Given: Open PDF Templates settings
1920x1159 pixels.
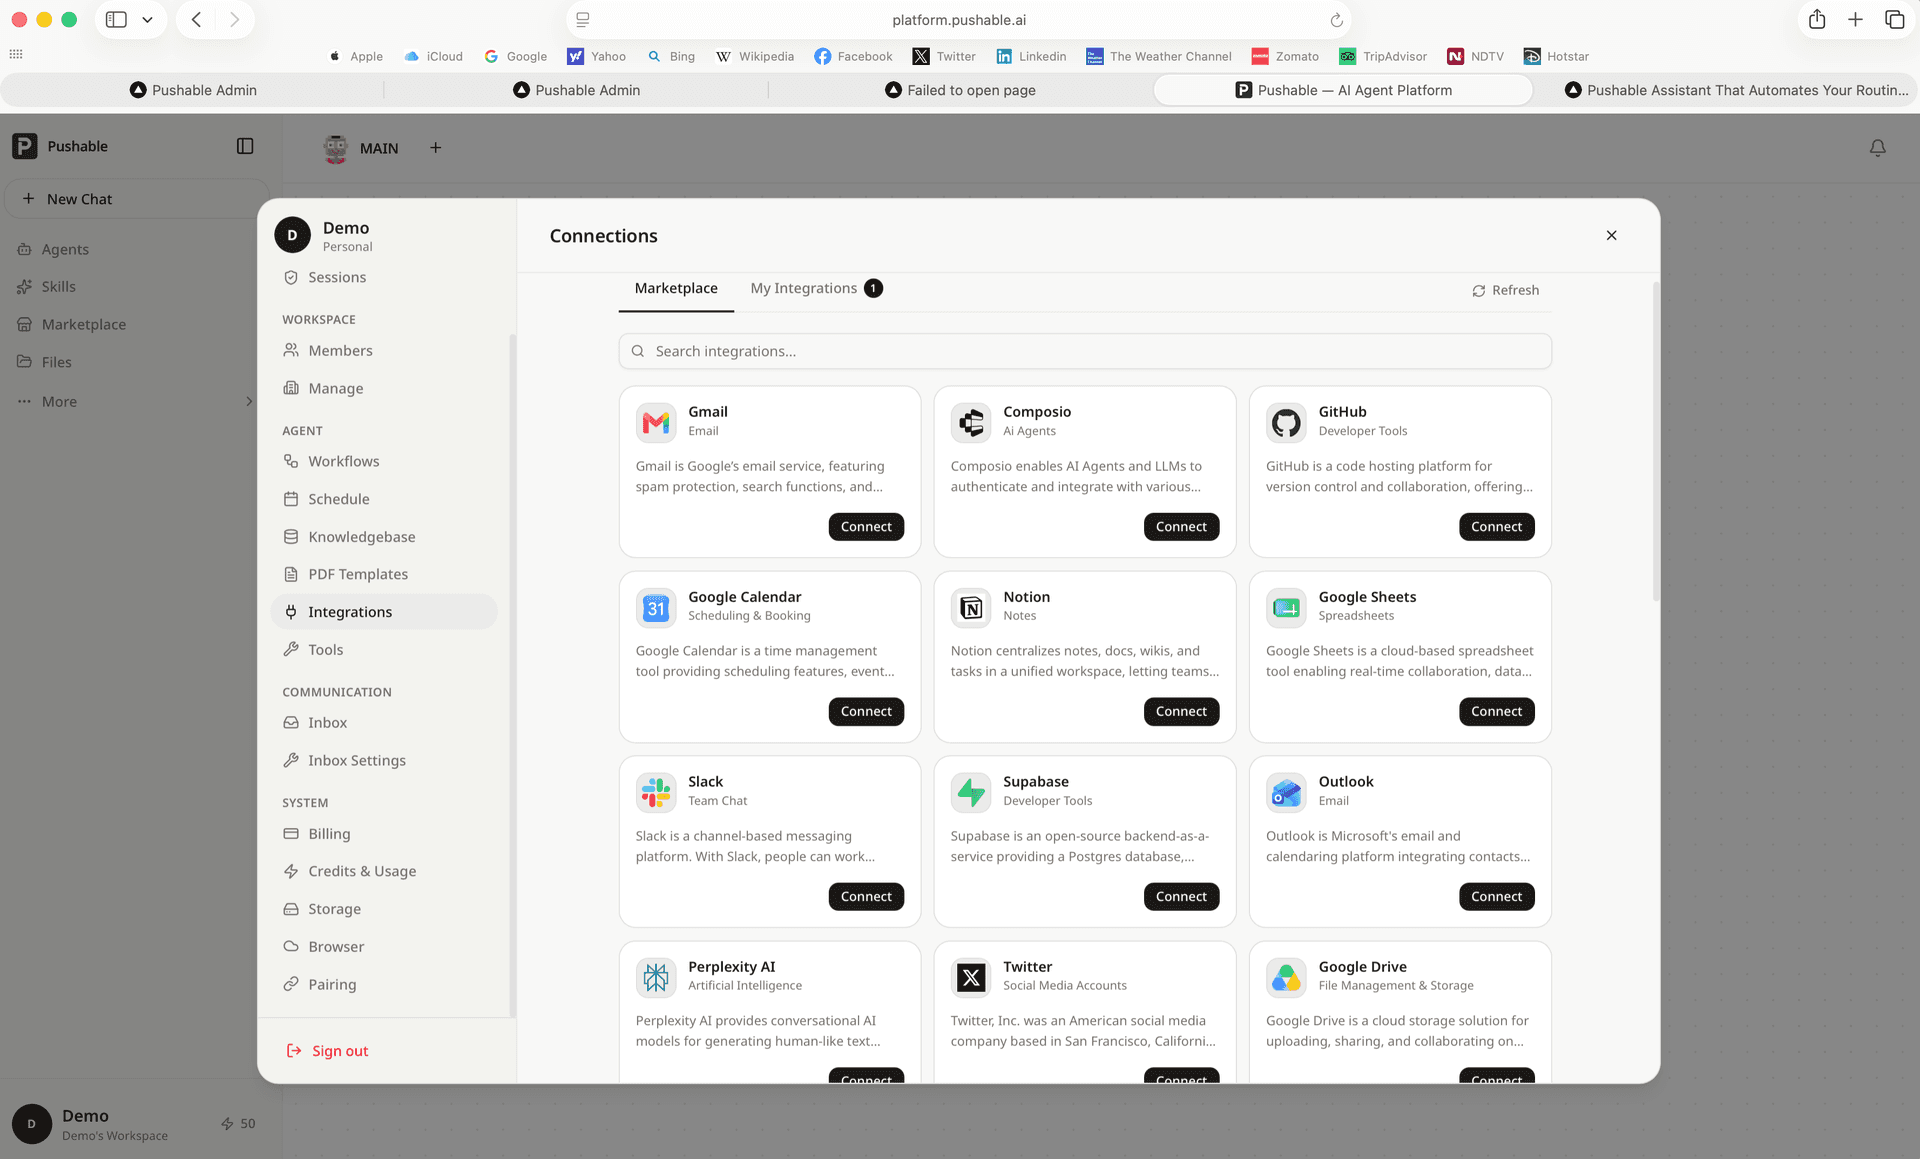Looking at the screenshot, I should click(x=384, y=574).
